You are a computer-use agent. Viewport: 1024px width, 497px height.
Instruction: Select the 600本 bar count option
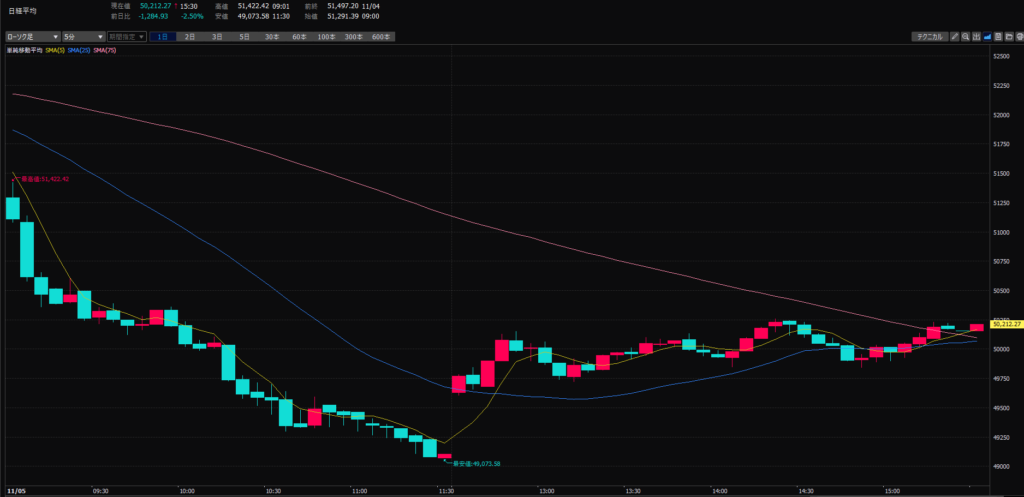[380, 37]
